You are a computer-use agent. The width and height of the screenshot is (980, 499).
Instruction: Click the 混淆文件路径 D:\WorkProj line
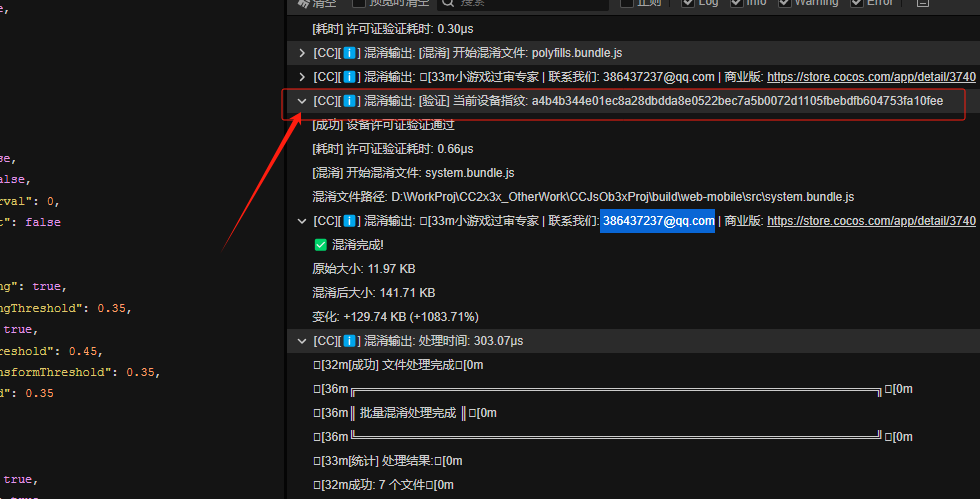coord(583,197)
